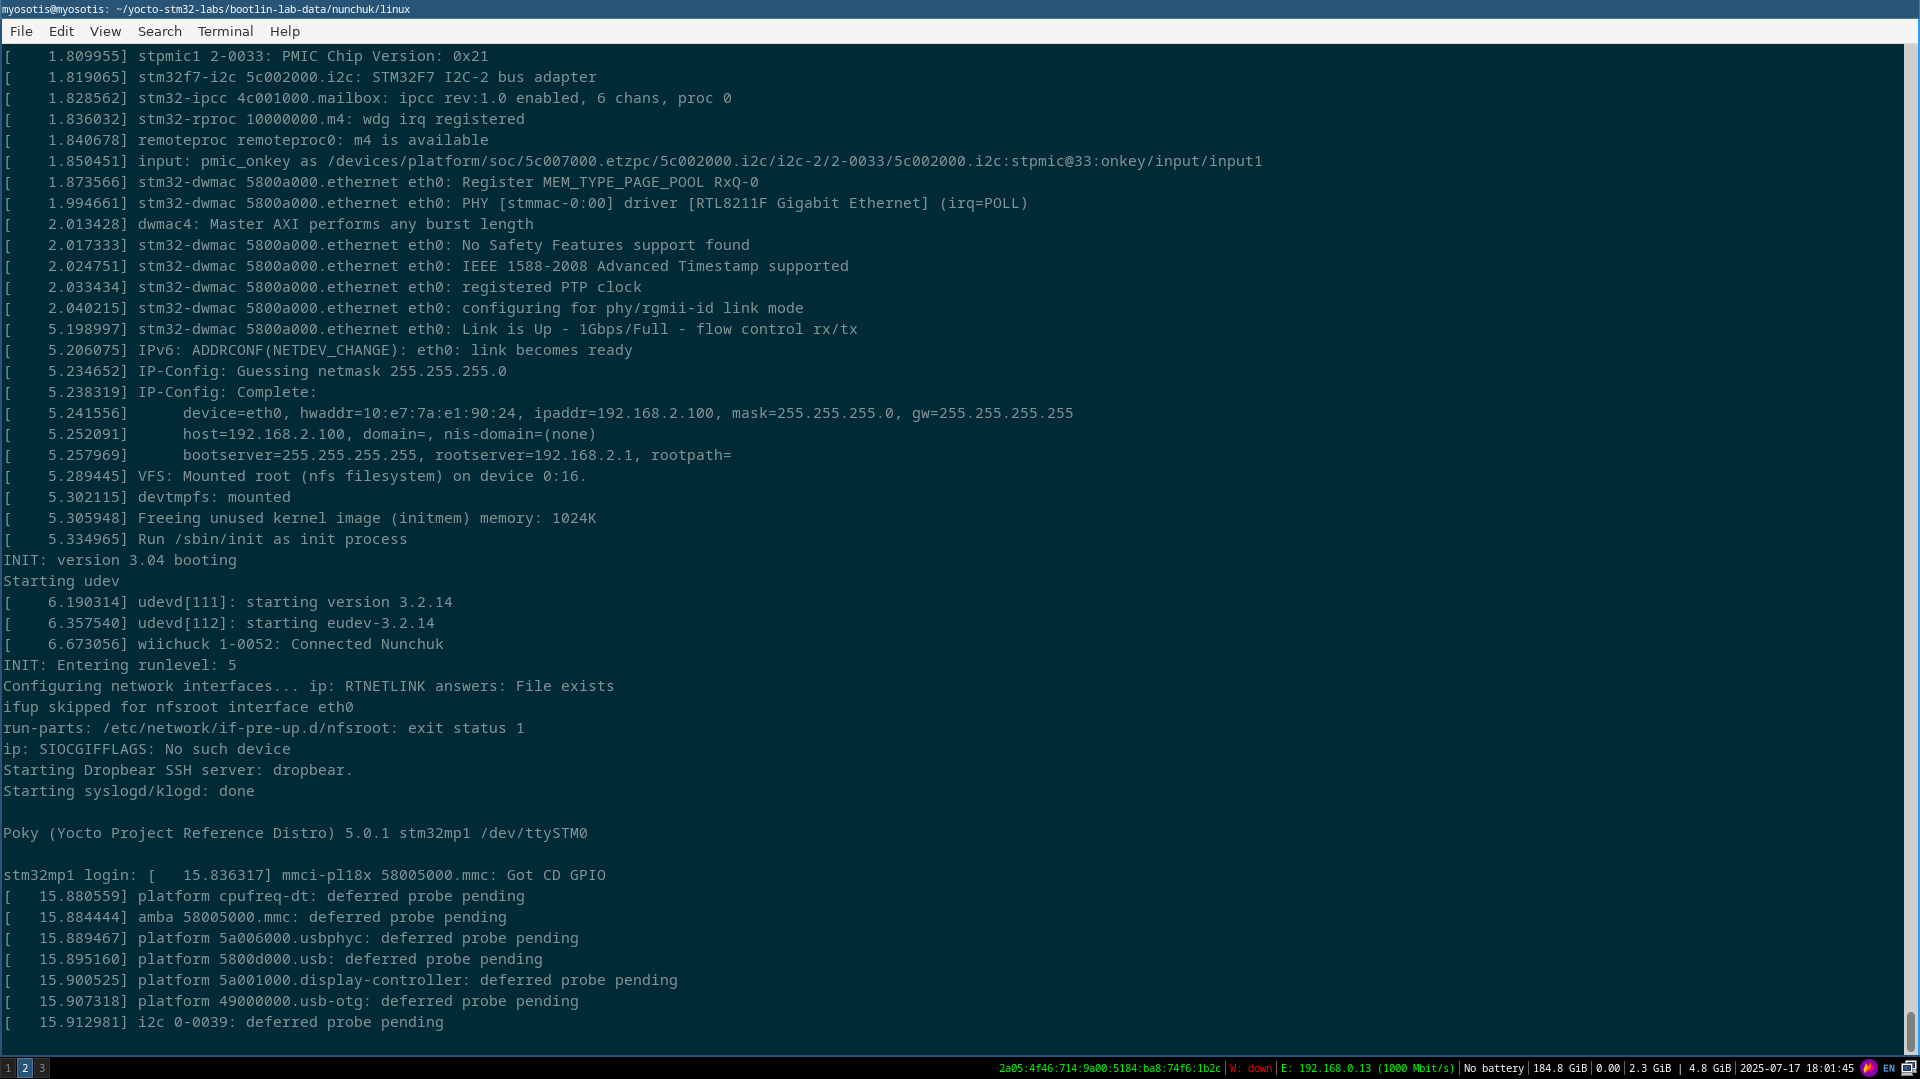This screenshot has width=1920, height=1079.
Task: Open the Help menu
Action: [x=284, y=31]
